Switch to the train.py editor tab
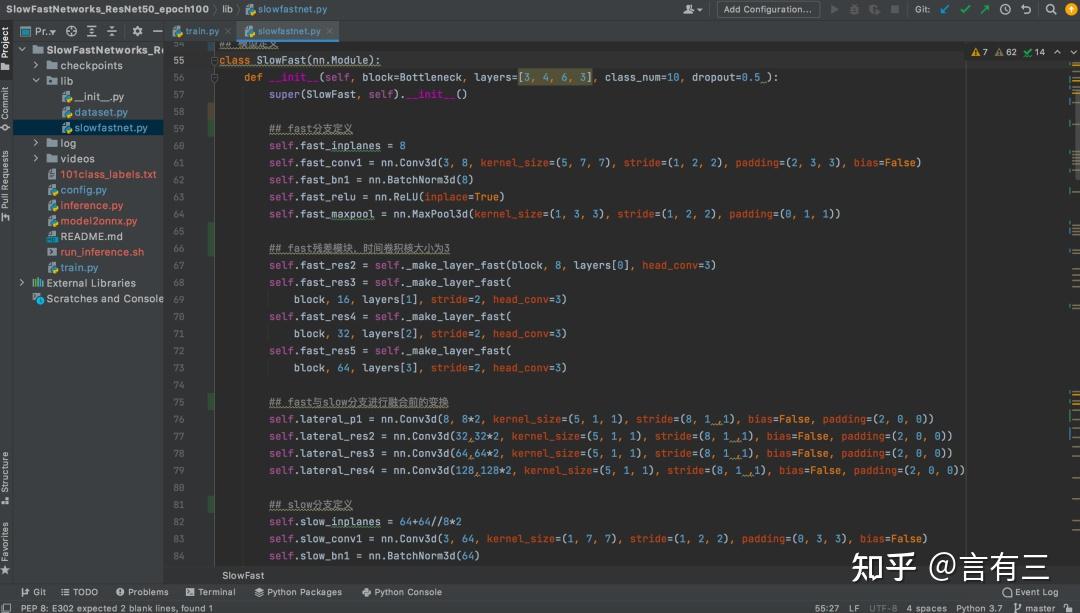This screenshot has width=1080, height=613. point(203,31)
